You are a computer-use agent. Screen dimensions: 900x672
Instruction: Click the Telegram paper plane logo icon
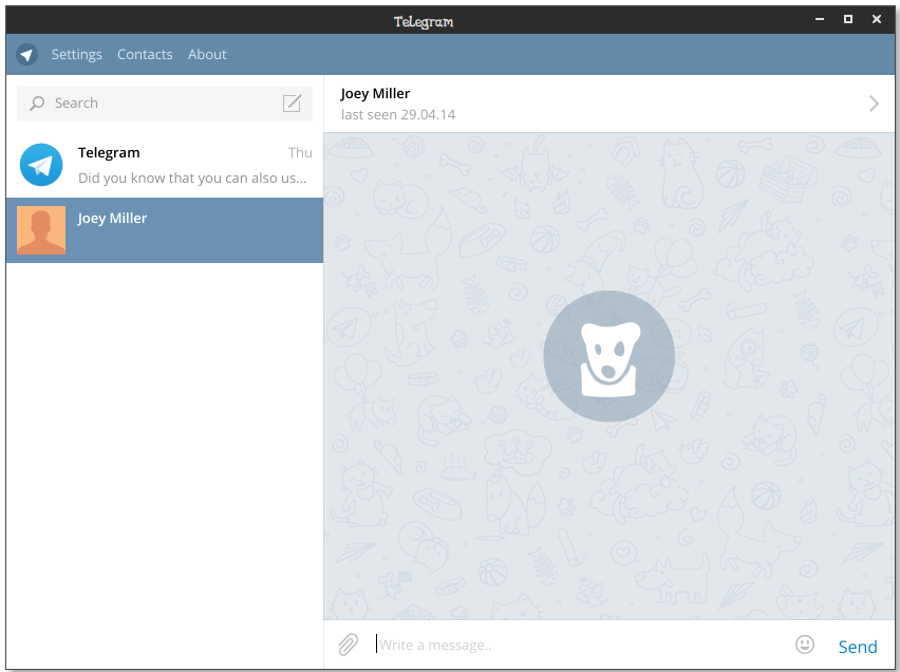[26, 55]
